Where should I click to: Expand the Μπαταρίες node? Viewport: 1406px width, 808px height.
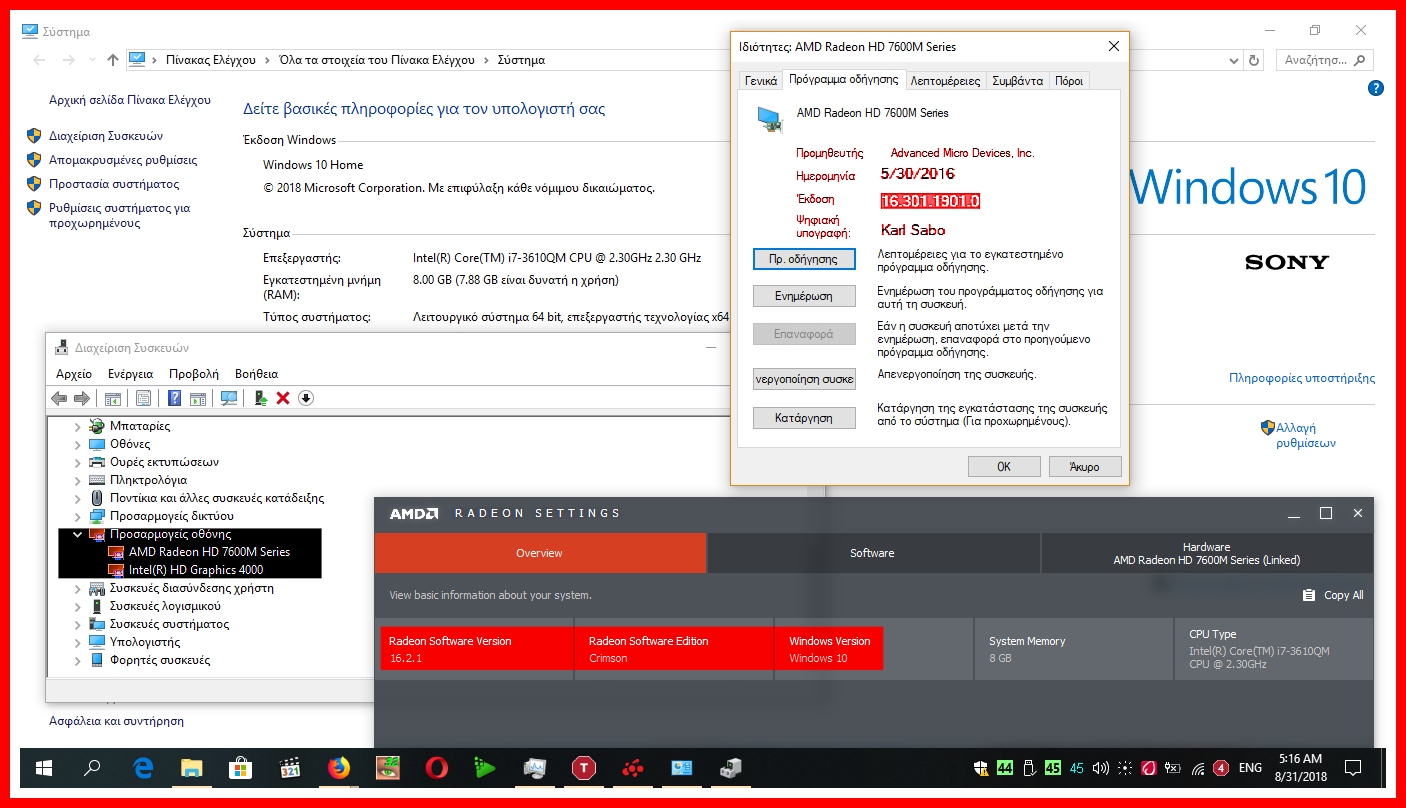pyautogui.click(x=78, y=426)
